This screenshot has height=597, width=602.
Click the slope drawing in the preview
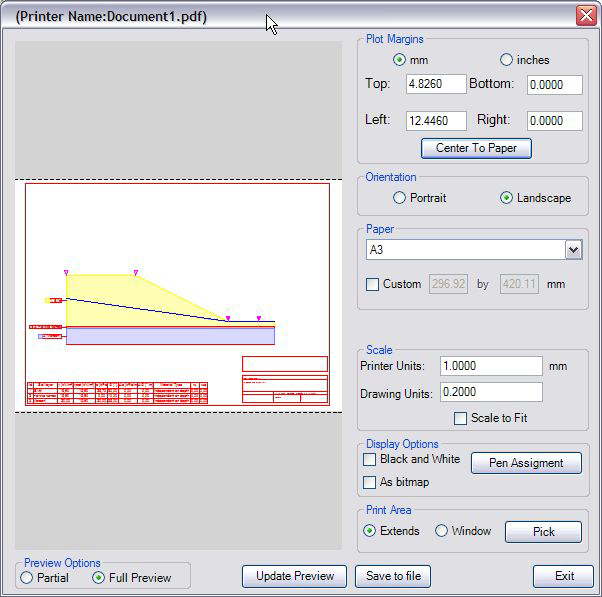tap(170, 308)
